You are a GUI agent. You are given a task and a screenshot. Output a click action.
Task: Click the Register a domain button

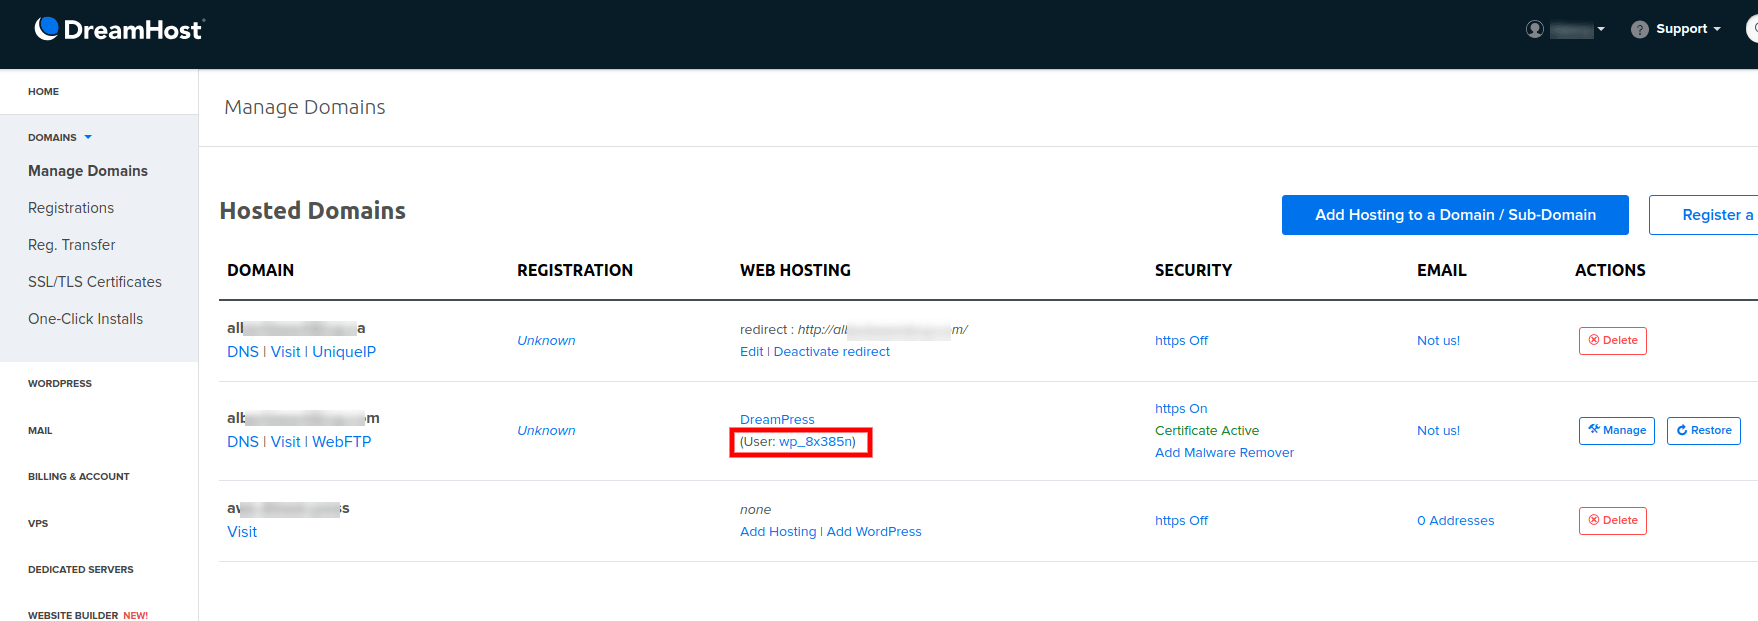(x=1703, y=215)
